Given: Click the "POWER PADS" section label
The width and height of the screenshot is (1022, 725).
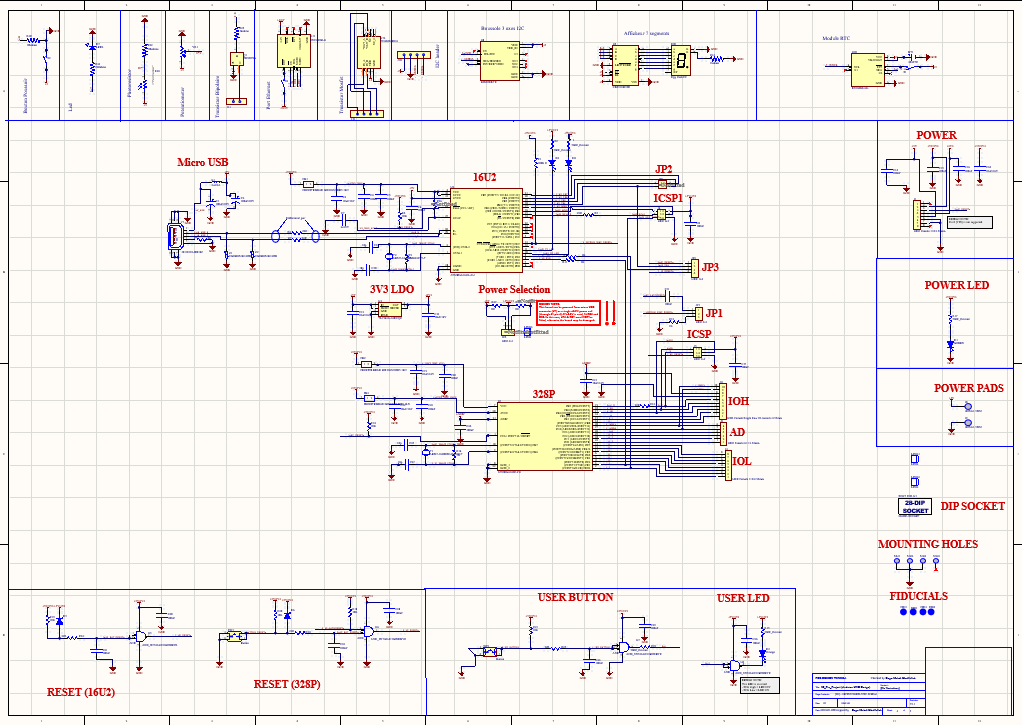Looking at the screenshot, I should pyautogui.click(x=968, y=388).
